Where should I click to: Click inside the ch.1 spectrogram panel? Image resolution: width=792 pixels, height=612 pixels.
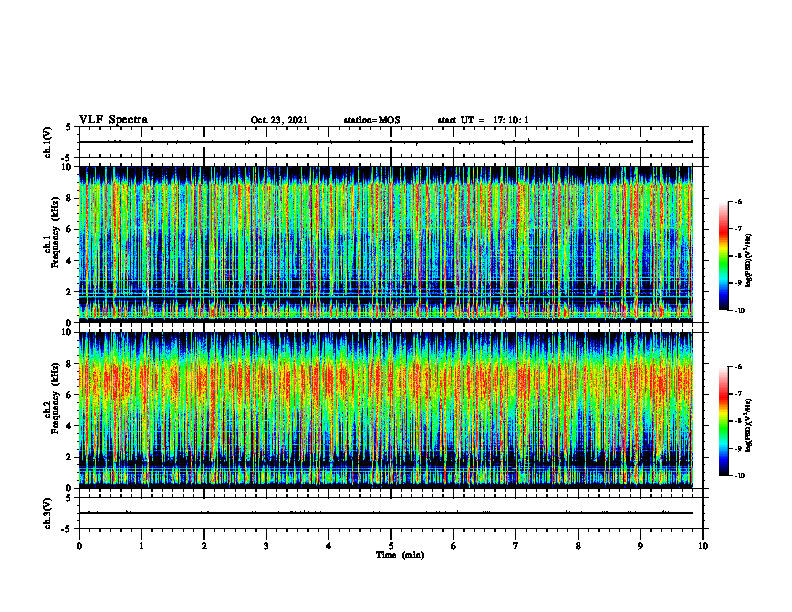(x=386, y=244)
